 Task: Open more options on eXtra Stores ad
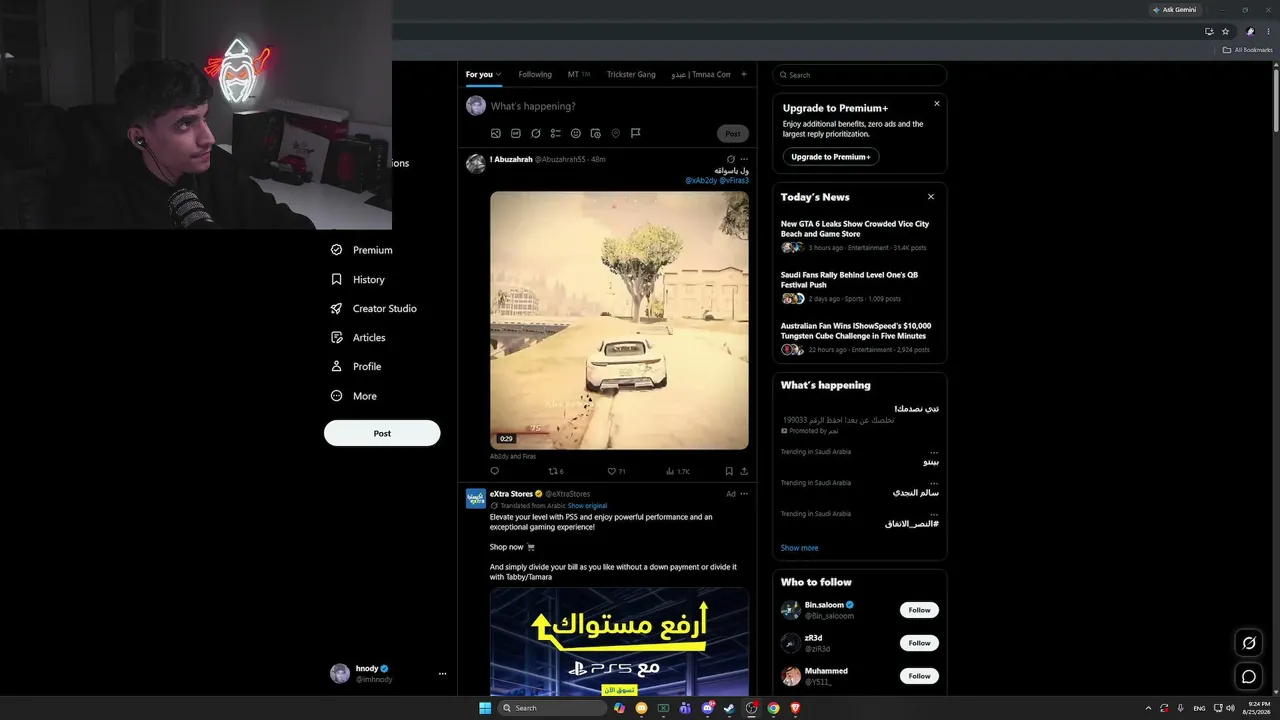[x=744, y=494]
